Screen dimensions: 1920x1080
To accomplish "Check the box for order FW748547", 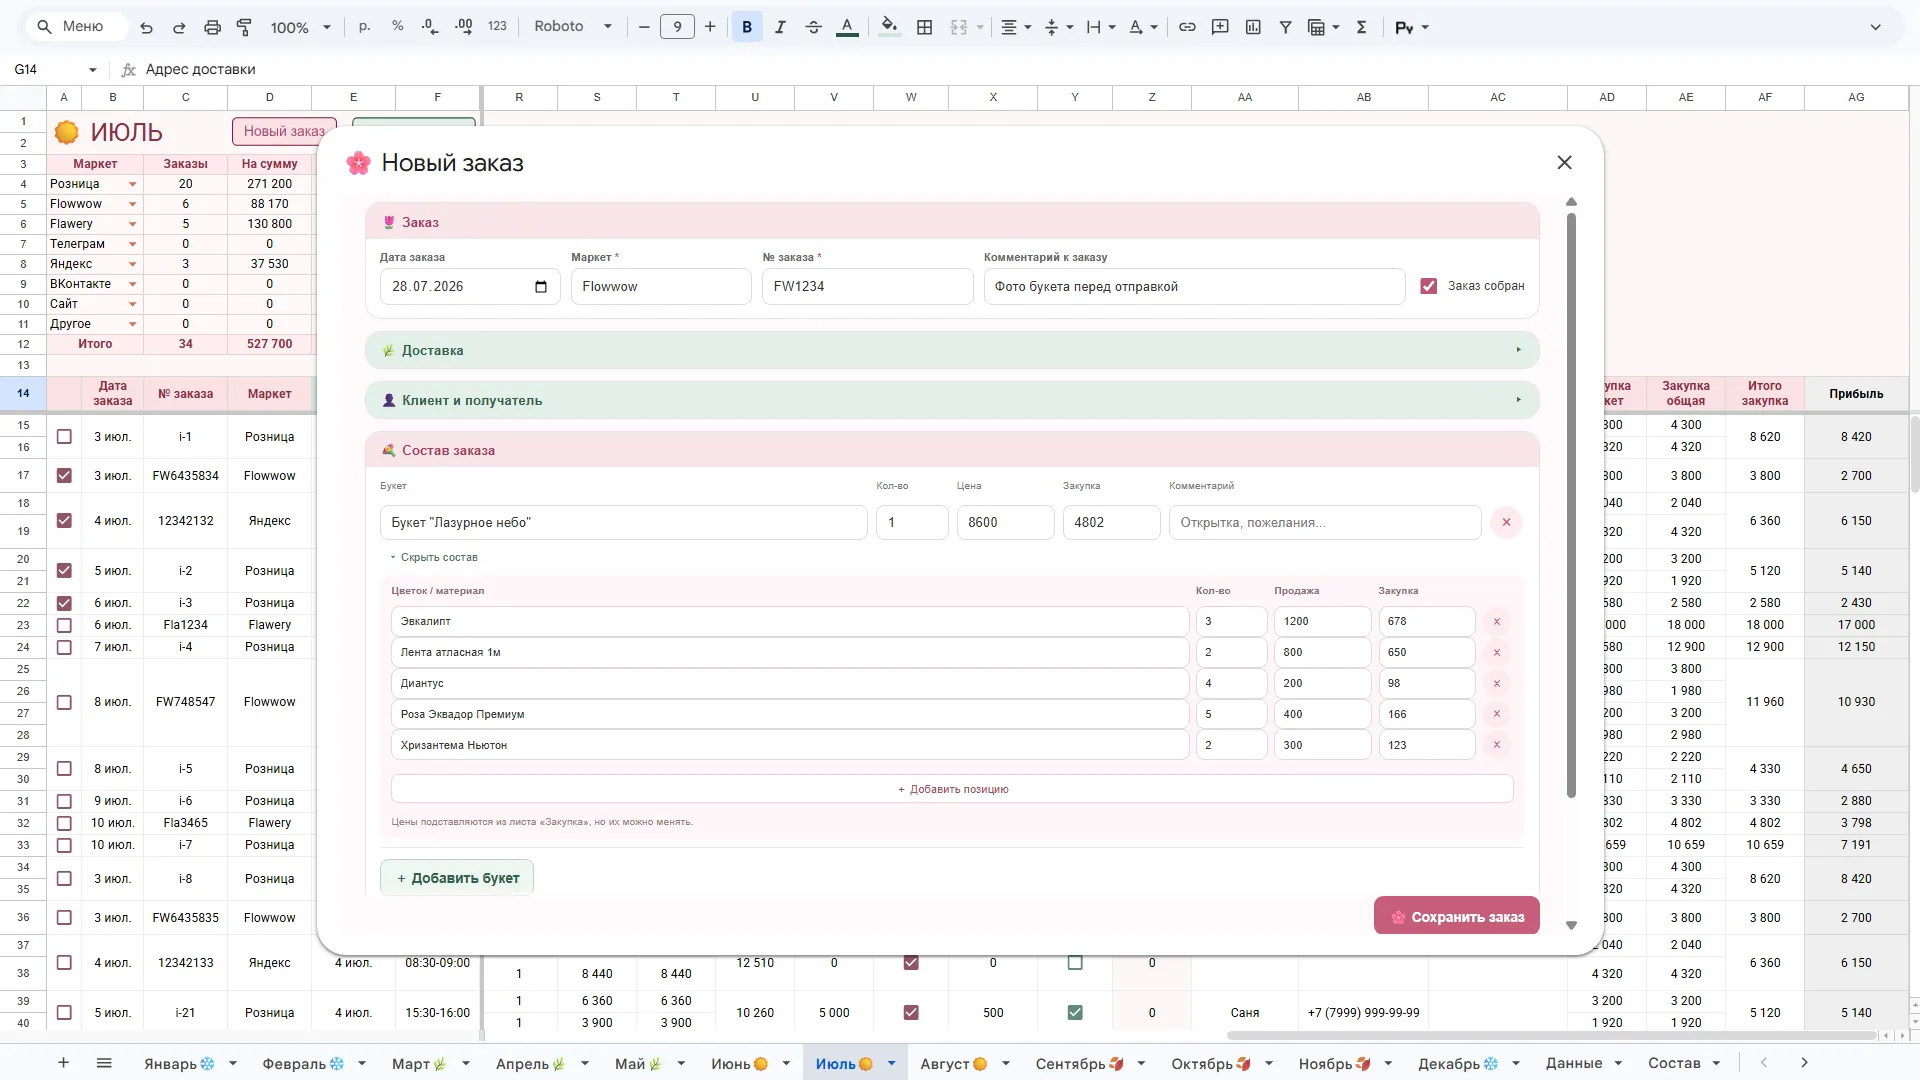I will point(64,702).
